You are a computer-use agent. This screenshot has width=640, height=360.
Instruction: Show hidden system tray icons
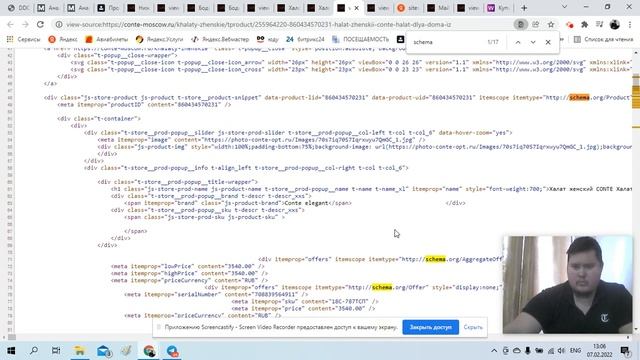click(x=494, y=351)
